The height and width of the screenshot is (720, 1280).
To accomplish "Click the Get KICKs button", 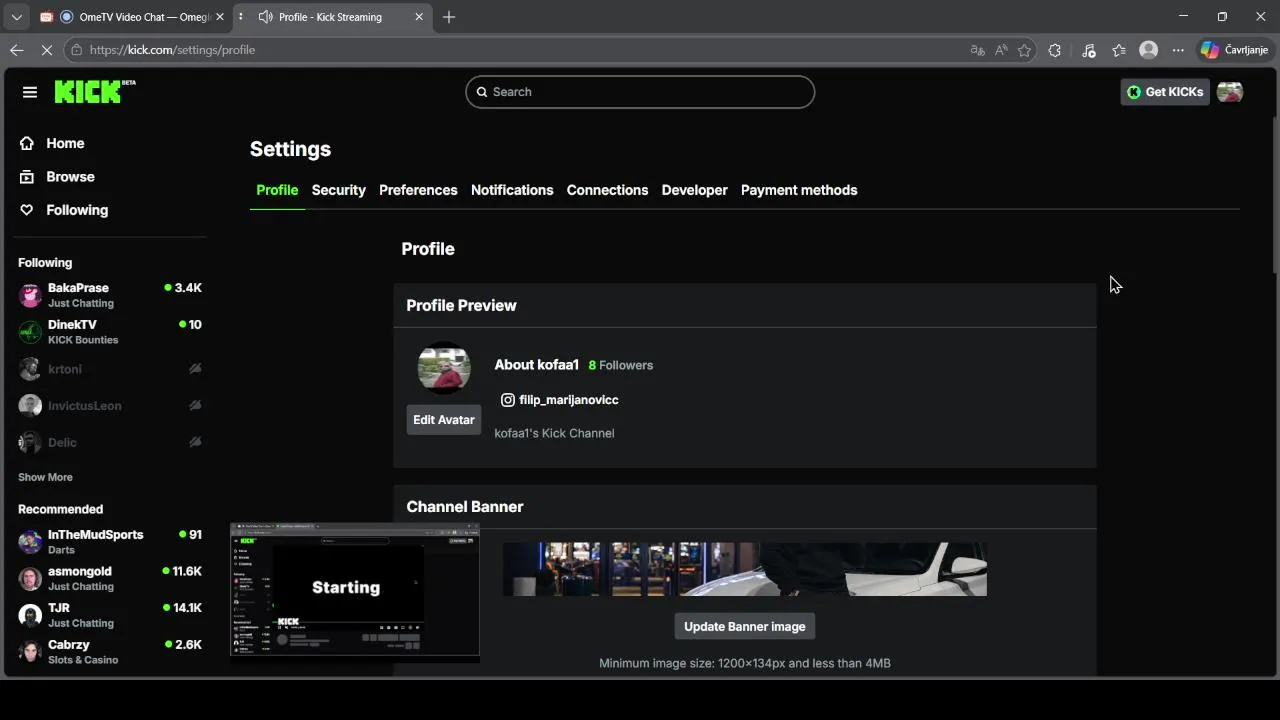I will click(1165, 92).
